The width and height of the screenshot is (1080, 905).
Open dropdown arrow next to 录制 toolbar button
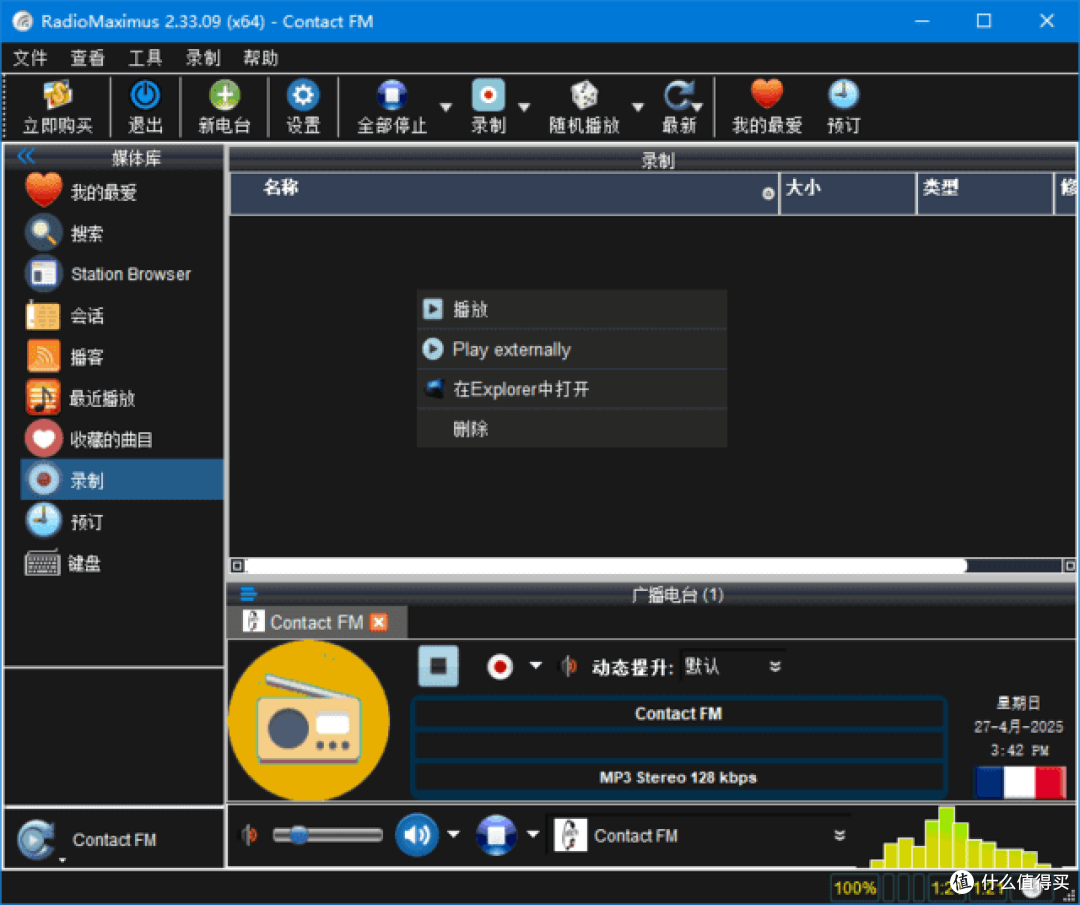pyautogui.click(x=524, y=107)
